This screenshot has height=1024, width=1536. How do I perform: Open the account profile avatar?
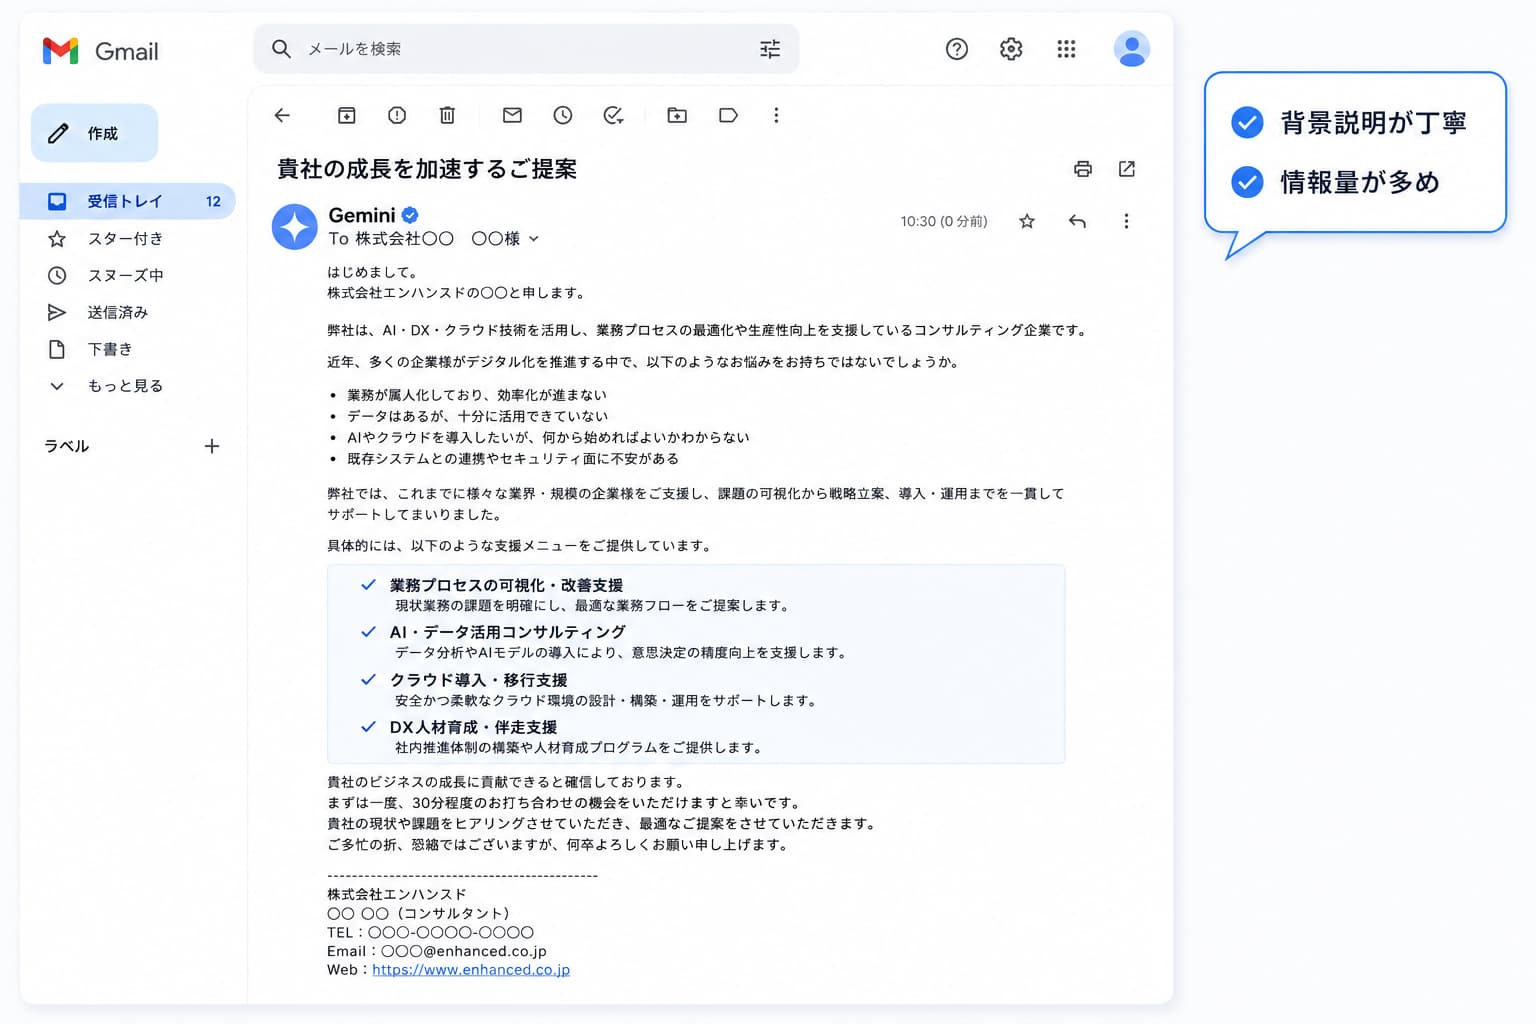(x=1132, y=49)
